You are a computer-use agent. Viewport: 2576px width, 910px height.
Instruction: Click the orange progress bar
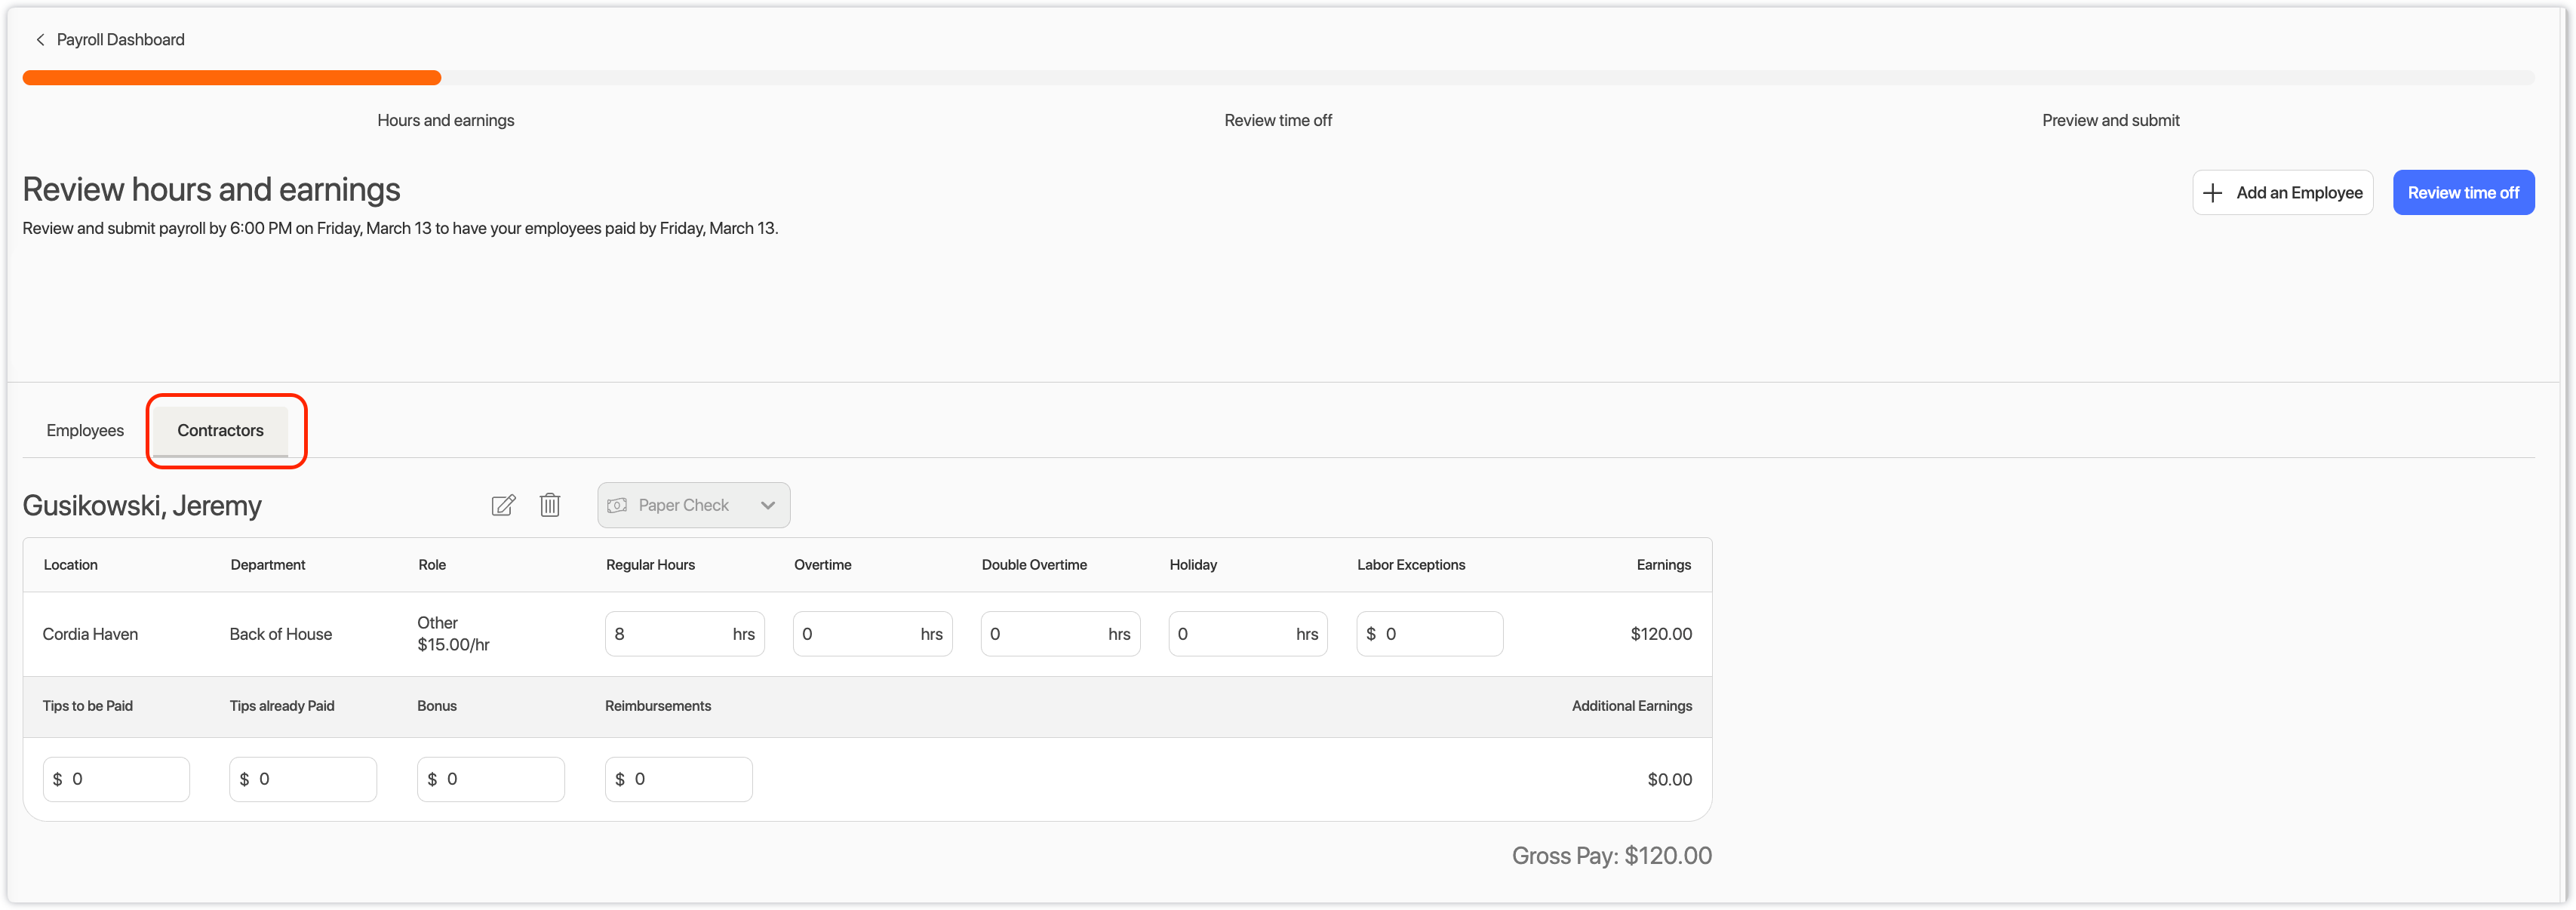pos(231,78)
